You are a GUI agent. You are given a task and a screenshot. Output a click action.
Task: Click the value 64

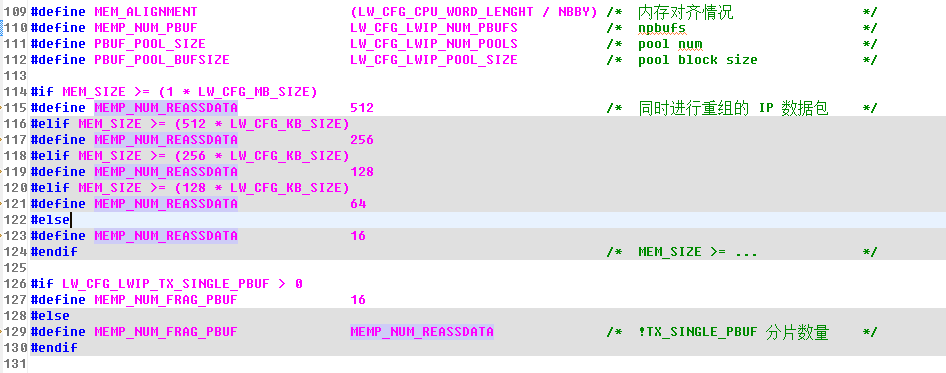point(358,203)
